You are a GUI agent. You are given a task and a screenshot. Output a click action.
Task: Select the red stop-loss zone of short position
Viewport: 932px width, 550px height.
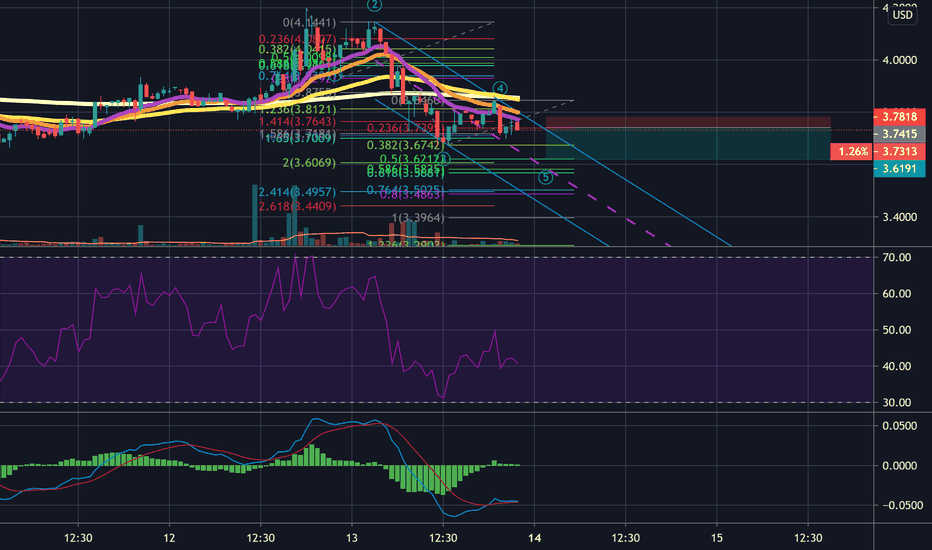pyautogui.click(x=688, y=122)
